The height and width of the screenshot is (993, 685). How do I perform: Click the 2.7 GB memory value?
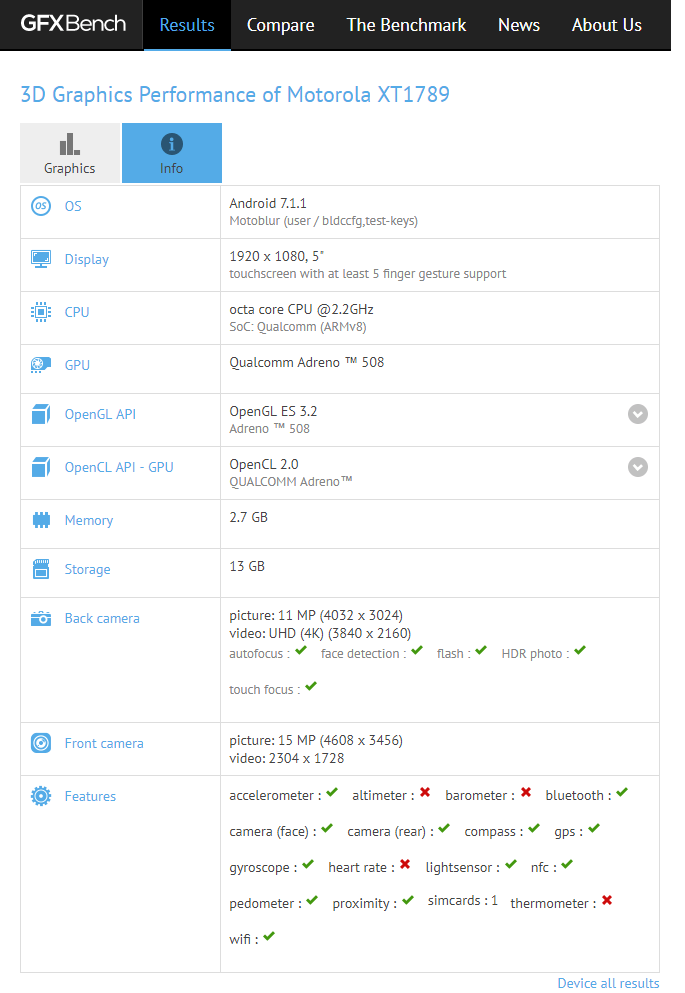[248, 517]
